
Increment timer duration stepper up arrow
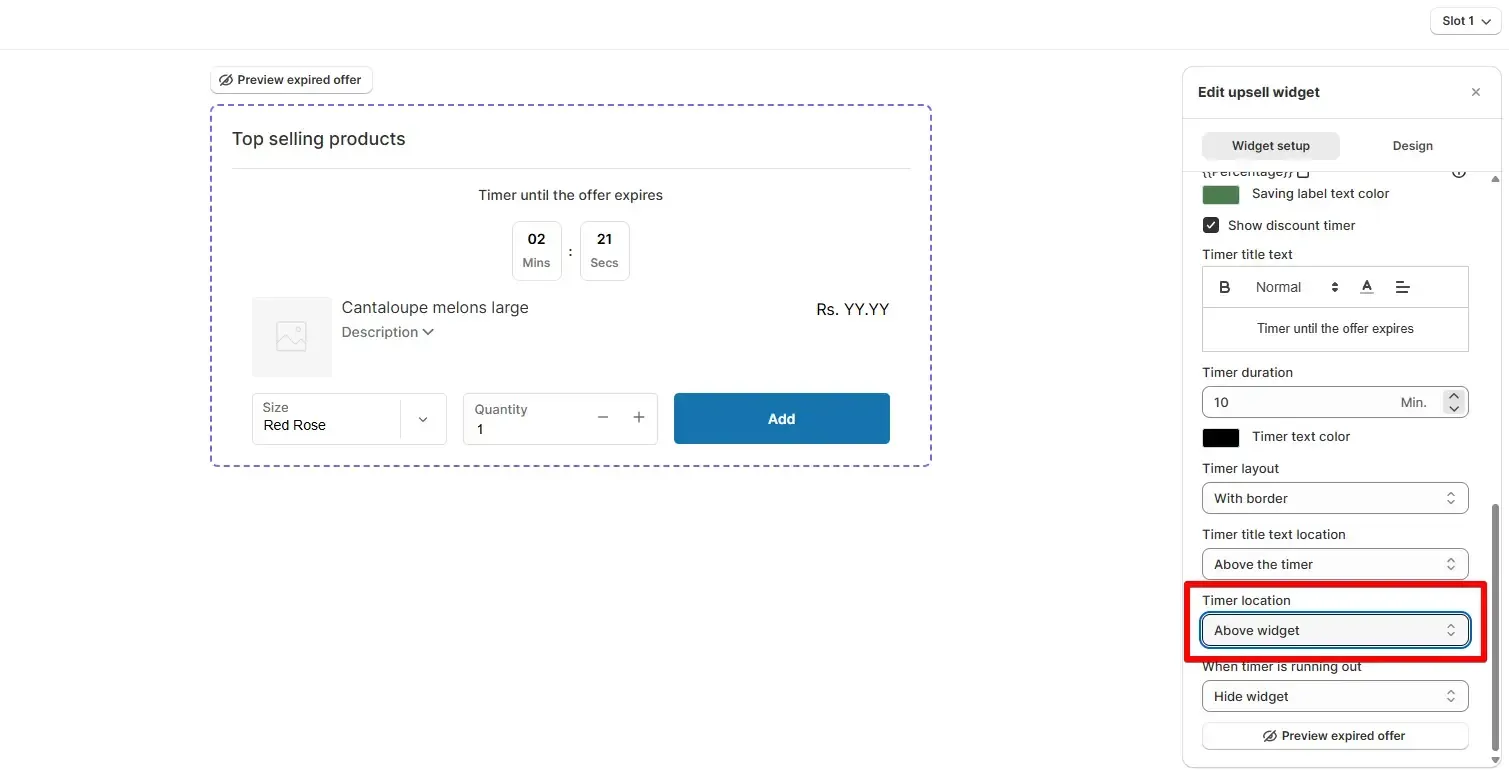coord(1454,396)
